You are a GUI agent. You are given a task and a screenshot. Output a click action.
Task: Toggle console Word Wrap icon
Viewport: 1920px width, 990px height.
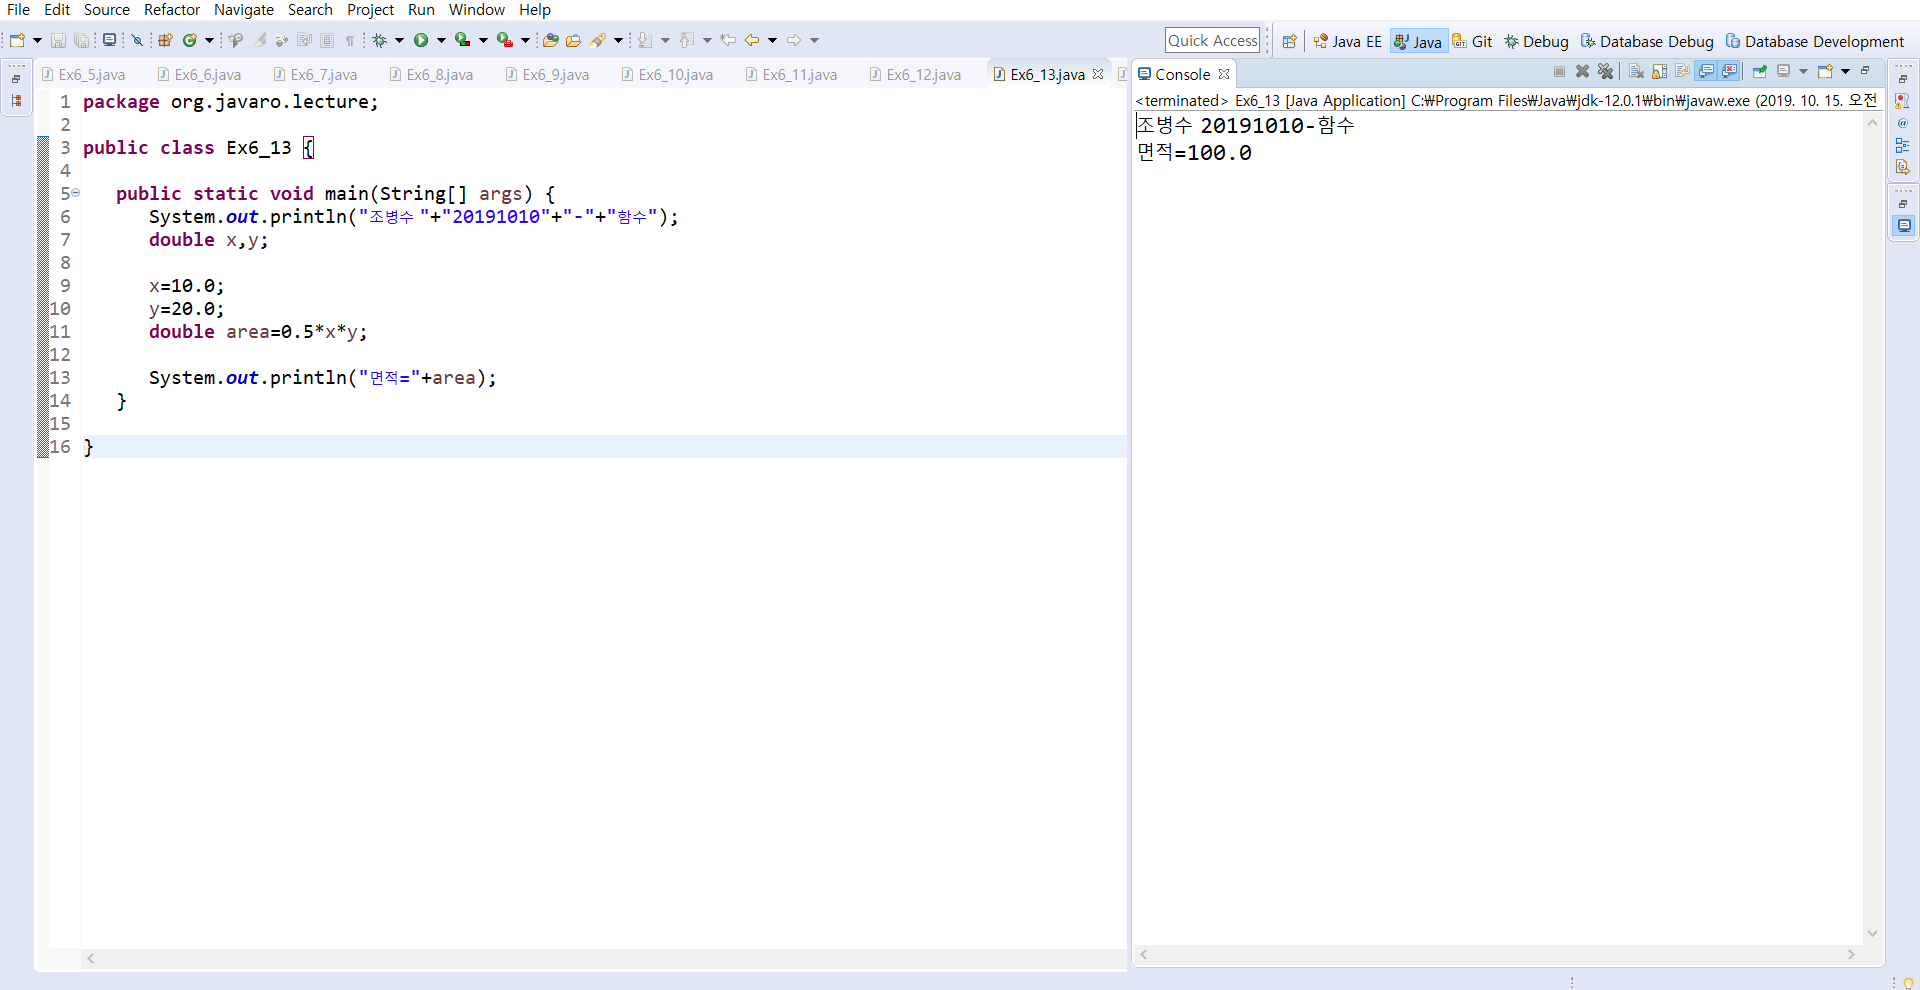(x=1682, y=71)
